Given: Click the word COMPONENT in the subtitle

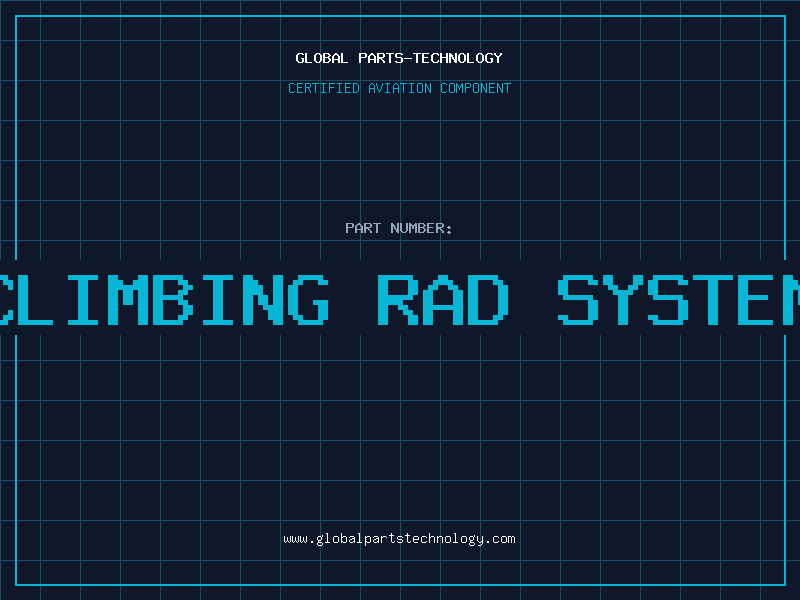Looking at the screenshot, I should pos(476,88).
